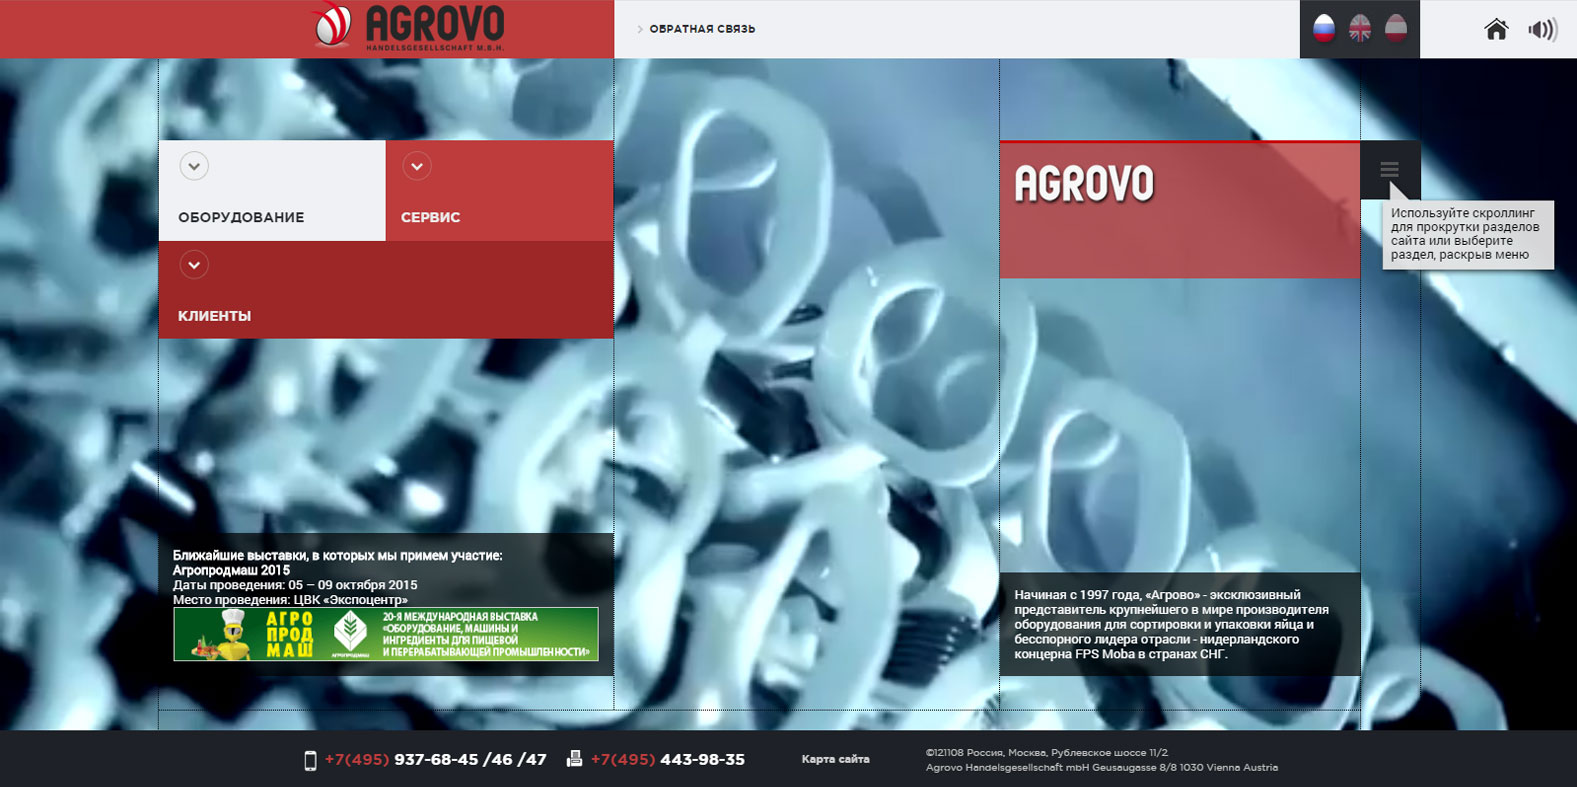The width and height of the screenshot is (1577, 787).
Task: Switch language to Russian flag
Action: click(x=1324, y=28)
